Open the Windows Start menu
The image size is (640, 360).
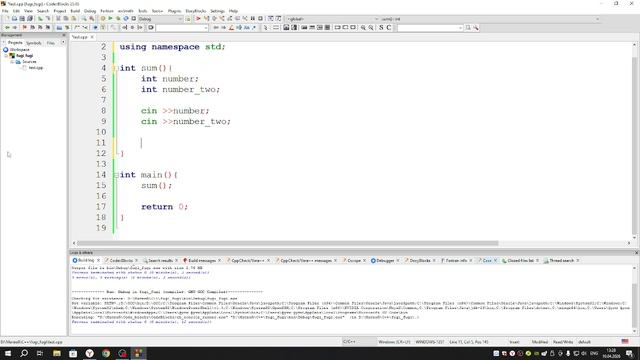point(8,353)
